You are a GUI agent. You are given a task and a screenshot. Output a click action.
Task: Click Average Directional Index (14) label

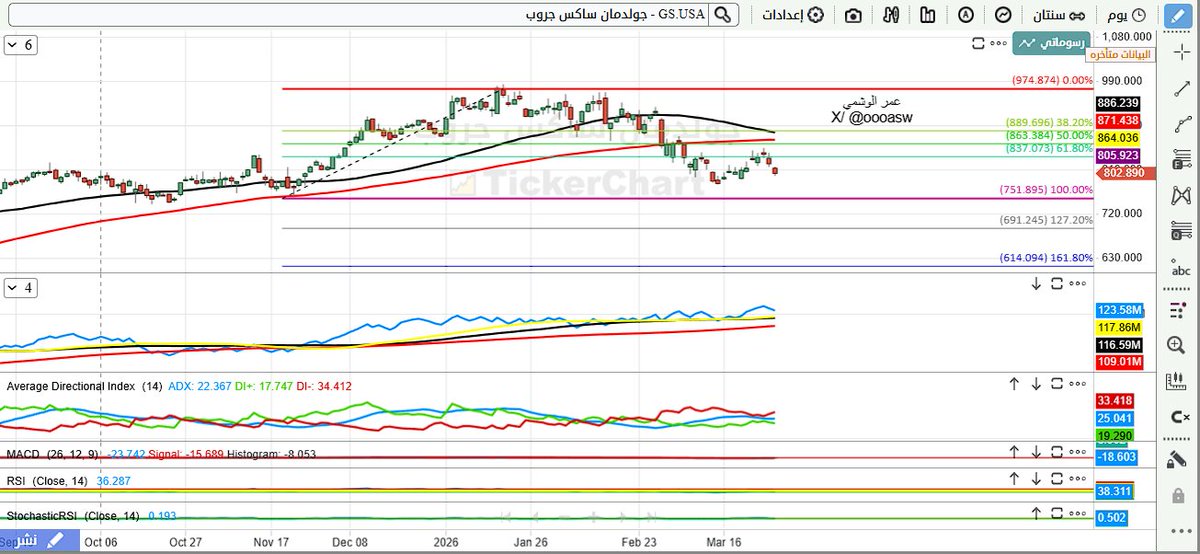[x=85, y=386]
